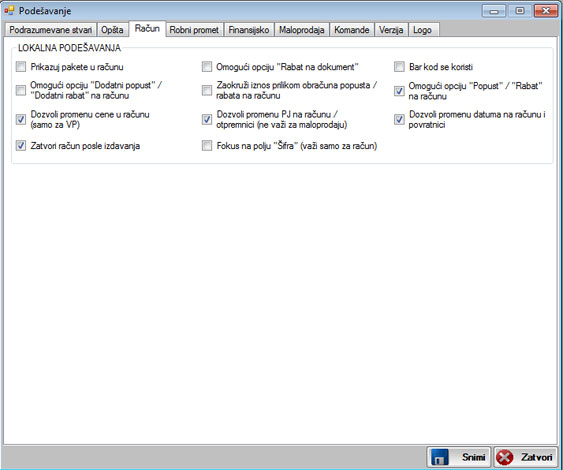Uncheck "Omogući opciju Popust / Rabat na računu"
The width and height of the screenshot is (563, 470).
click(399, 91)
